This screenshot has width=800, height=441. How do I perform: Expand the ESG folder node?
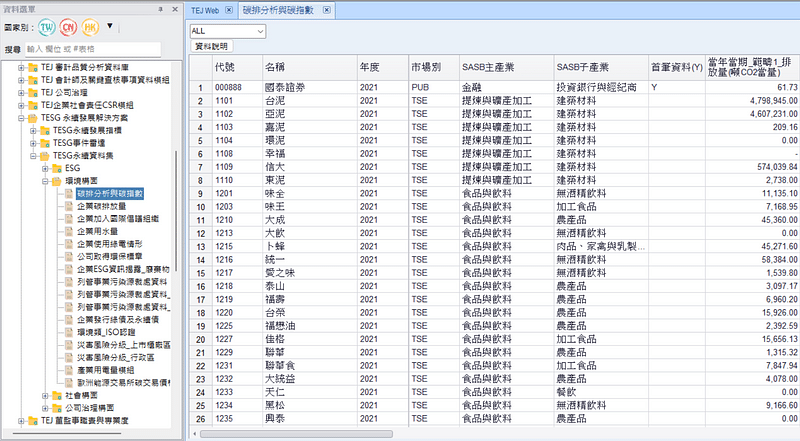(x=44, y=169)
